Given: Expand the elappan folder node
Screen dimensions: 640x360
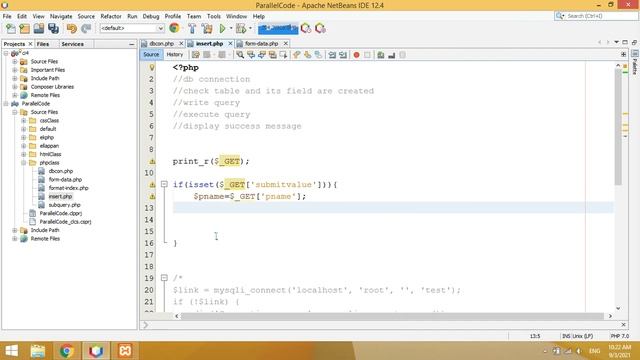Looking at the screenshot, I should click(24, 146).
